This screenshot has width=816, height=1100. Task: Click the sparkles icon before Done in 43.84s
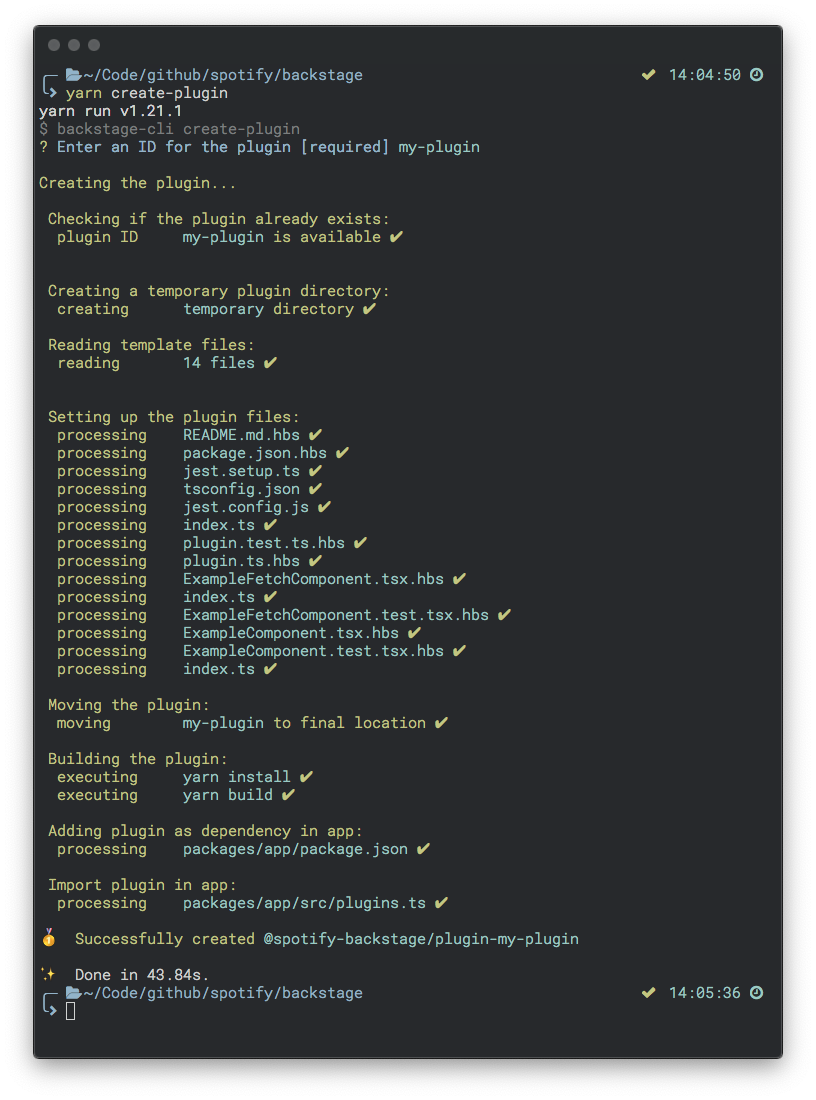(x=48, y=974)
